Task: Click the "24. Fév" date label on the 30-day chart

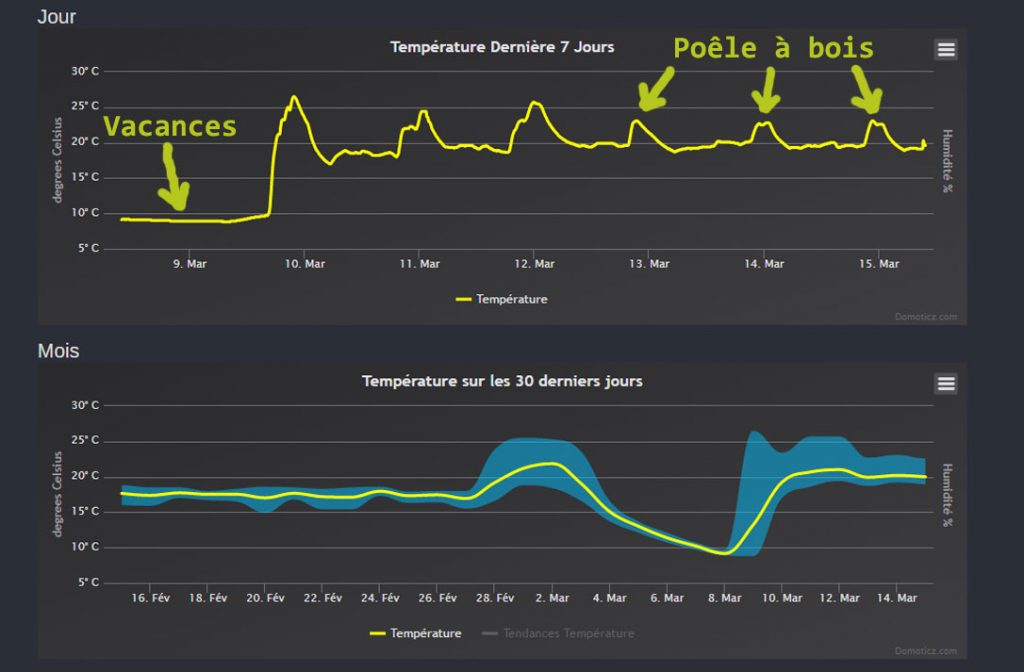Action: (380, 598)
